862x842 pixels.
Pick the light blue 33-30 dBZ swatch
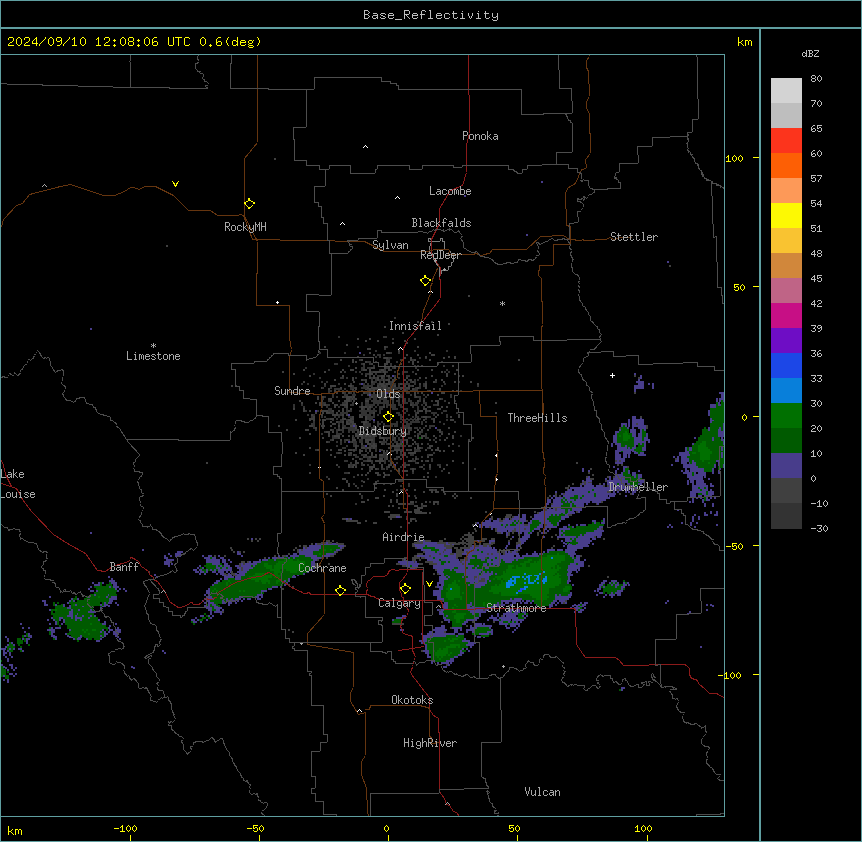[786, 390]
